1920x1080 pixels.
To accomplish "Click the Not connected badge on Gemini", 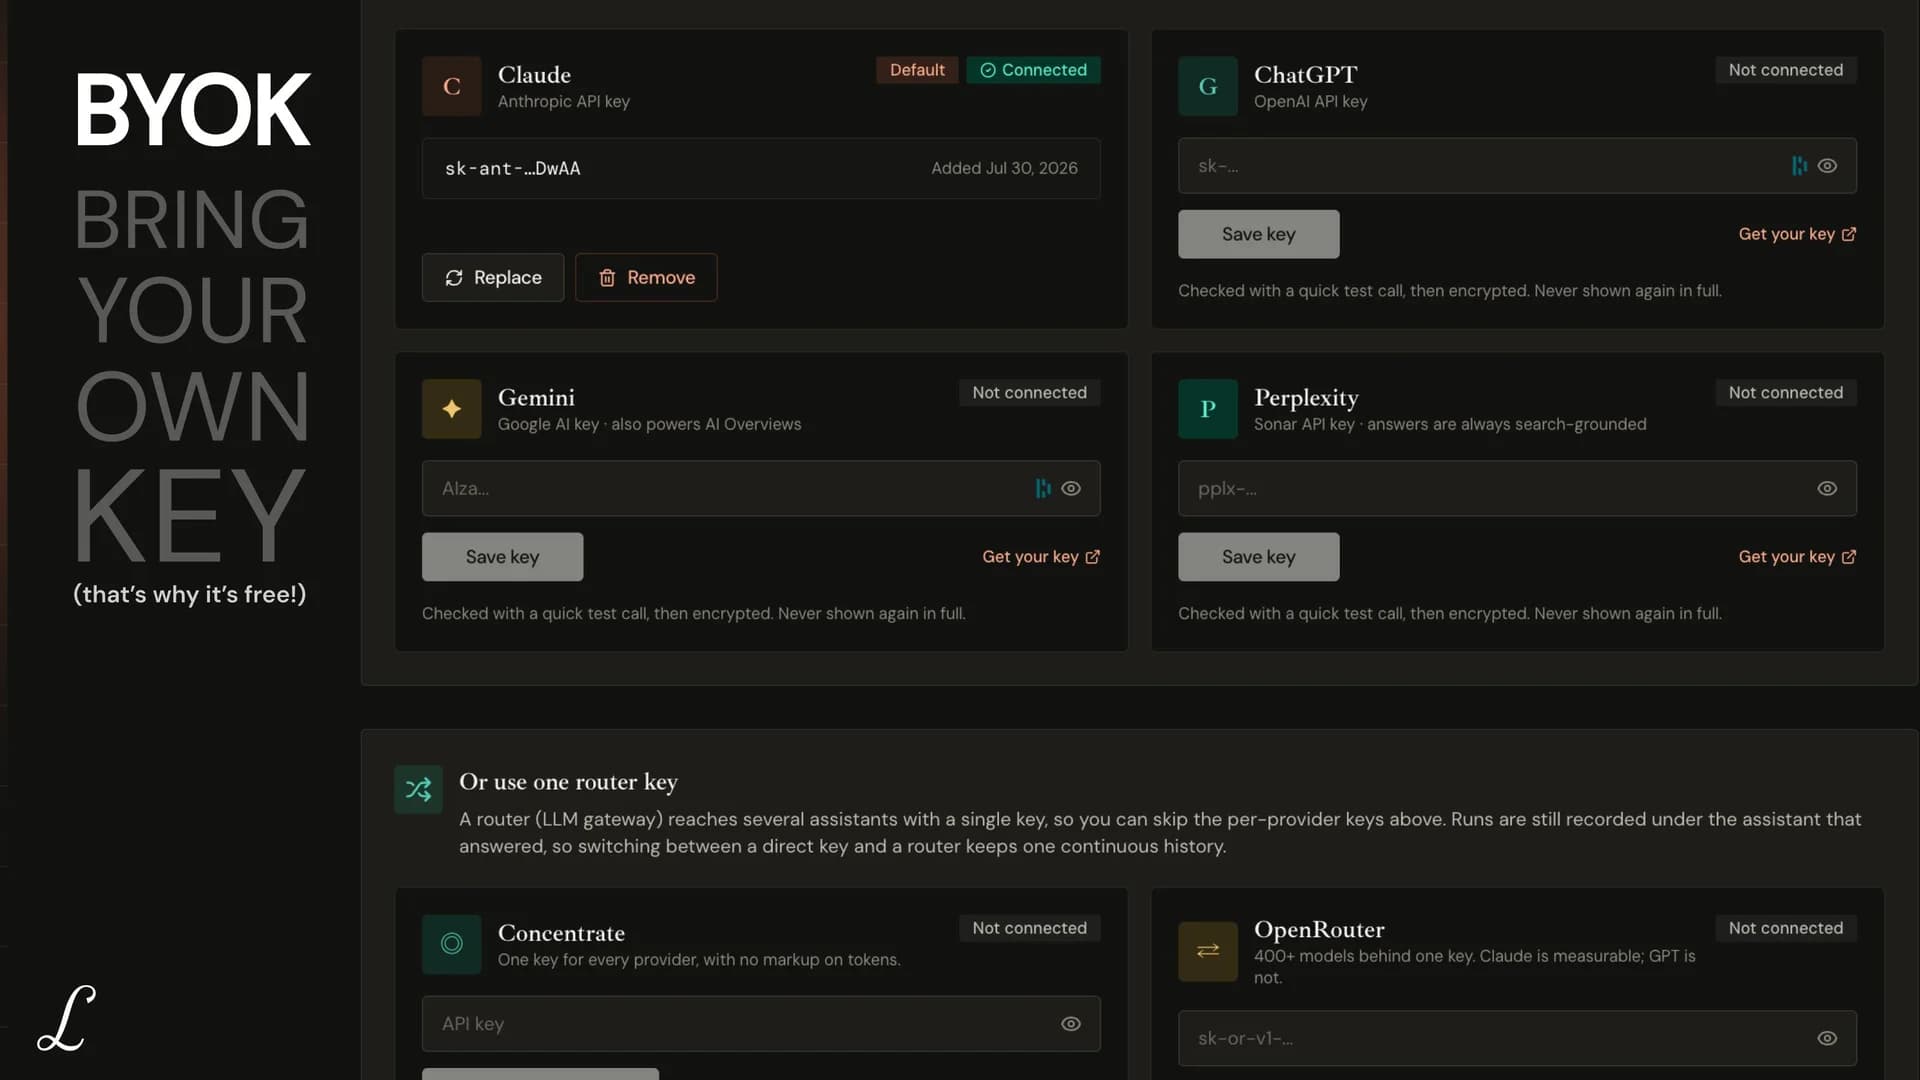I will click(x=1030, y=393).
